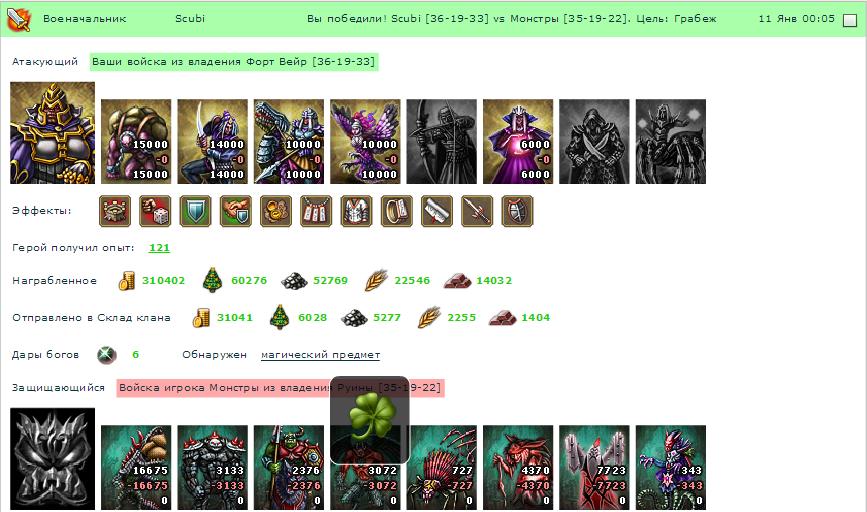The width and height of the screenshot is (867, 512).
Task: Tick the report selection checkbox
Action: click(x=849, y=20)
